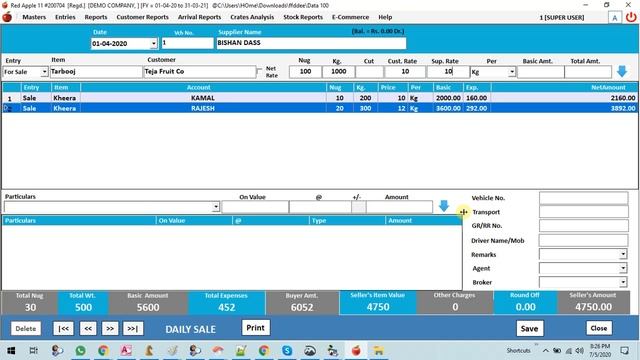Open the Reports menu

click(96, 17)
